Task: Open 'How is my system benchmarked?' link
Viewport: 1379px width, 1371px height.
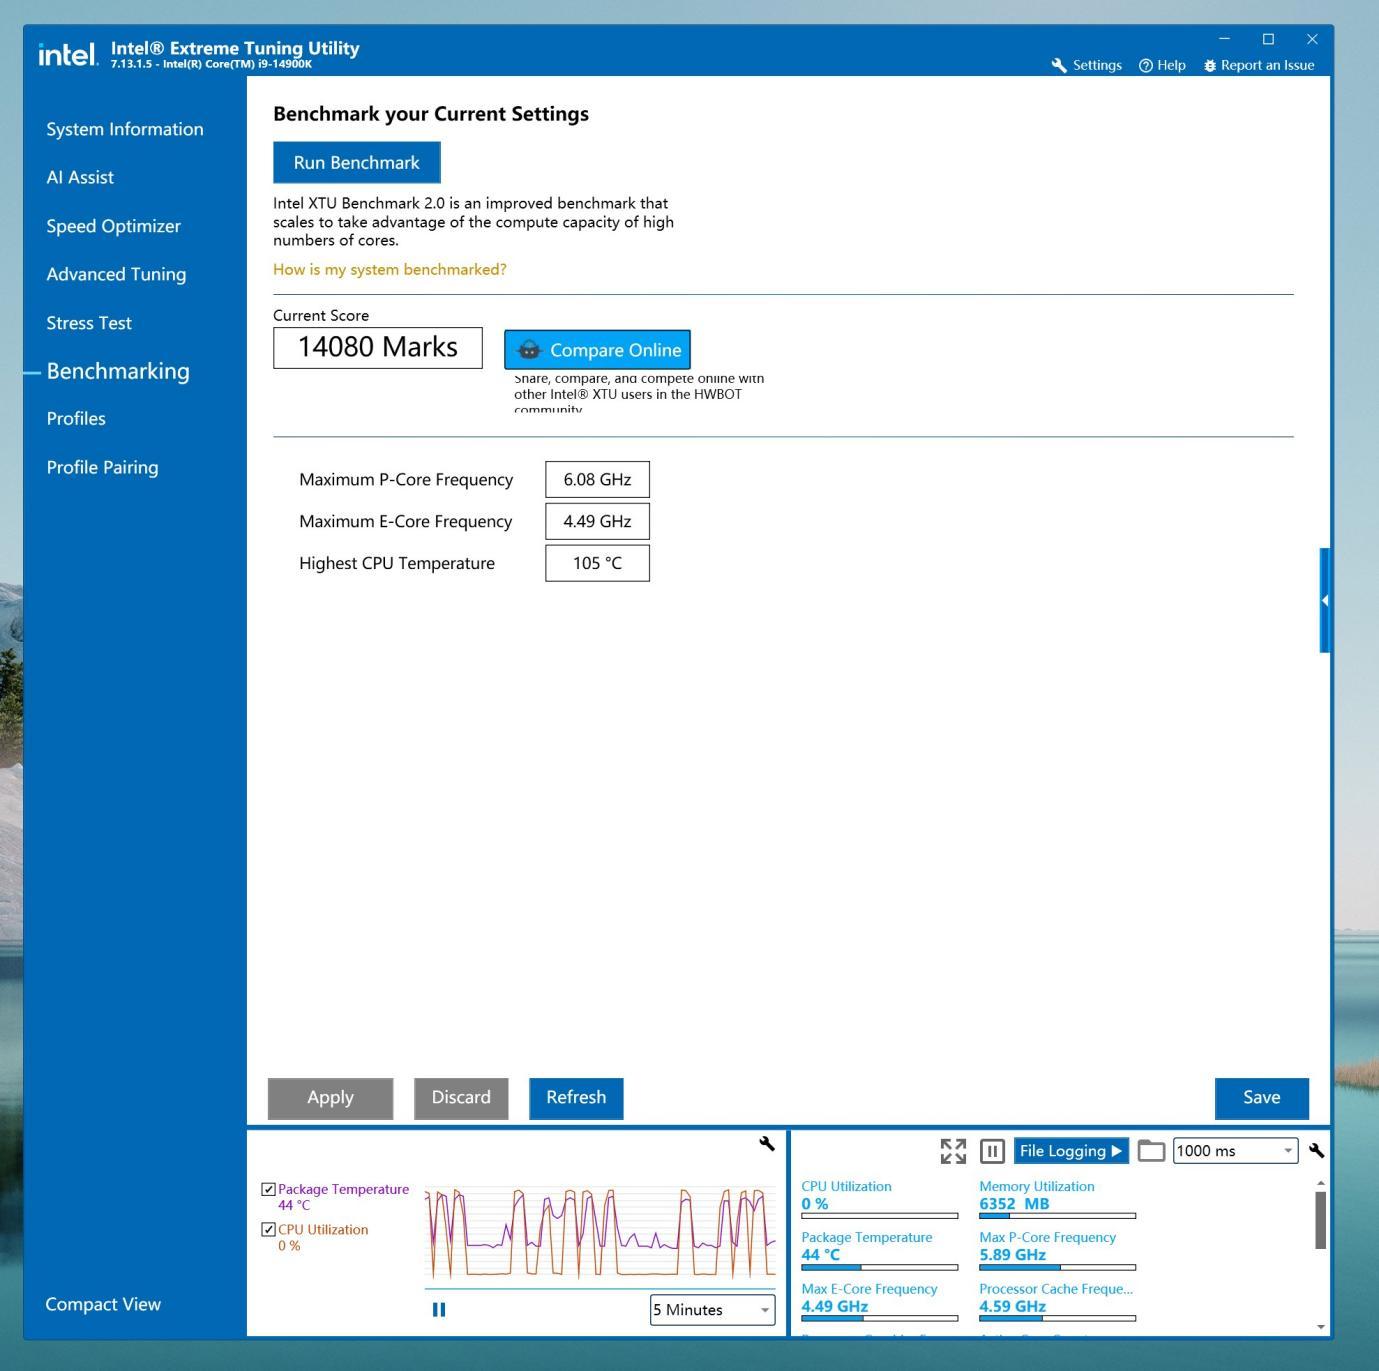Action: tap(390, 269)
